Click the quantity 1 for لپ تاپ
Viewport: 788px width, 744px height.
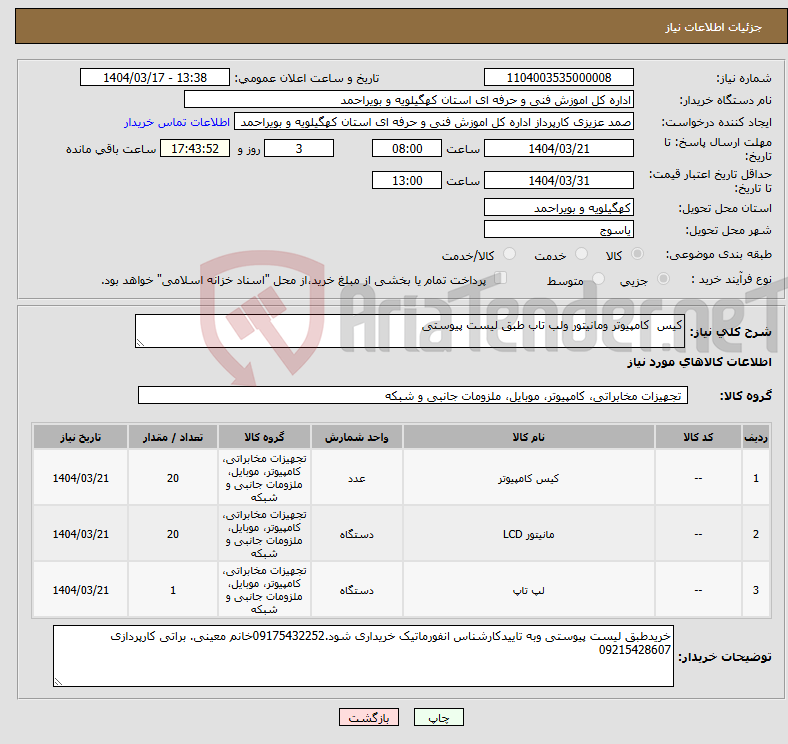click(173, 590)
